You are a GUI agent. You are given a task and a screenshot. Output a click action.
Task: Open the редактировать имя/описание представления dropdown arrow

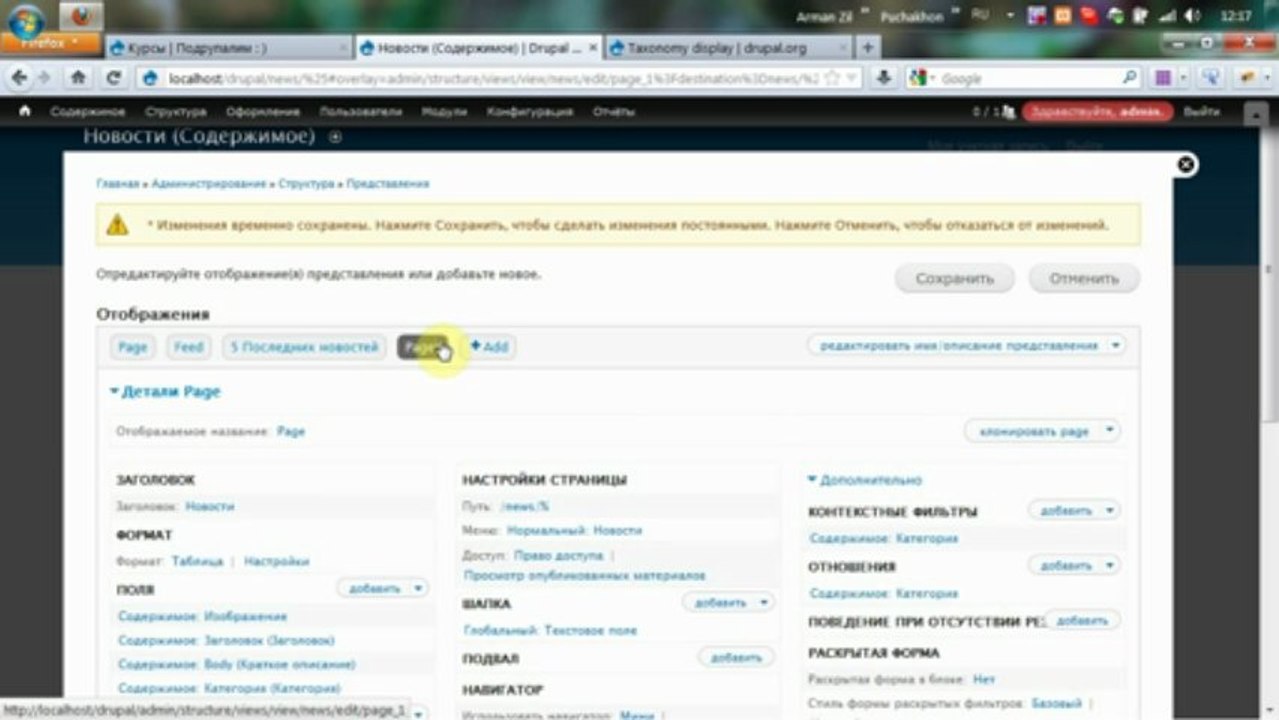pyautogui.click(x=1116, y=345)
